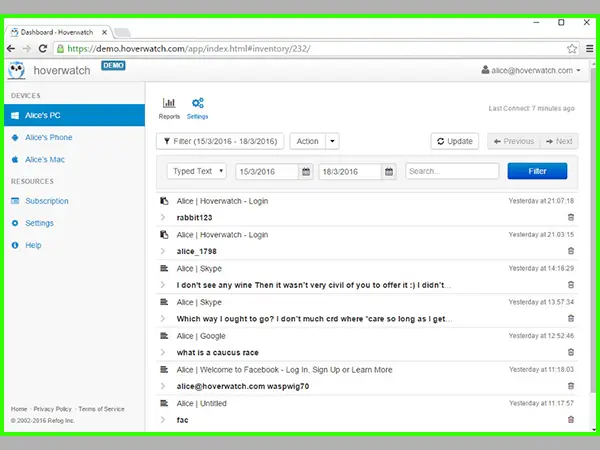This screenshot has width=600, height=450.
Task: Open the Home footer link
Action: pos(19,409)
